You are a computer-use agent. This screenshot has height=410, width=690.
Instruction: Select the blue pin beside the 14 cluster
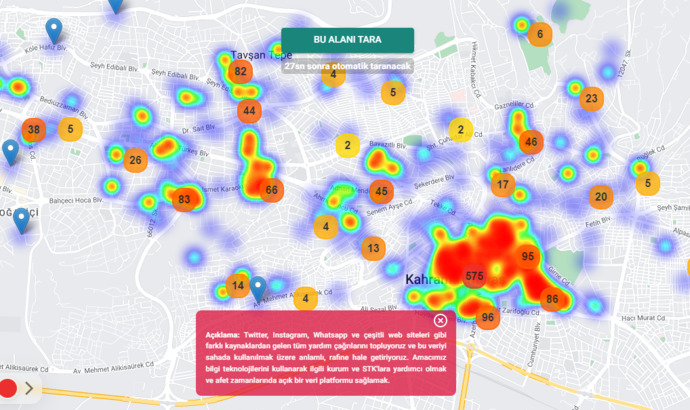point(258,289)
